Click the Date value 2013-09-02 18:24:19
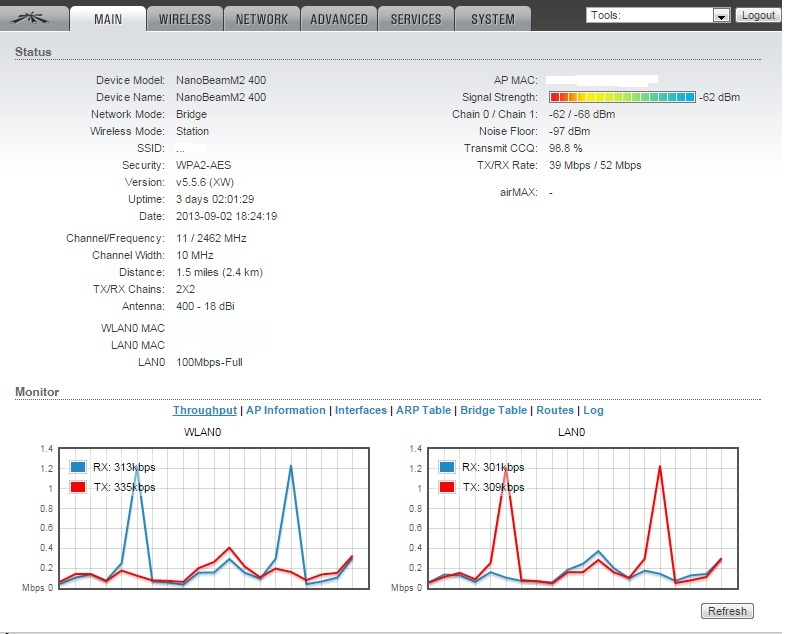Screen dimensions: 796x634 (x=226, y=216)
